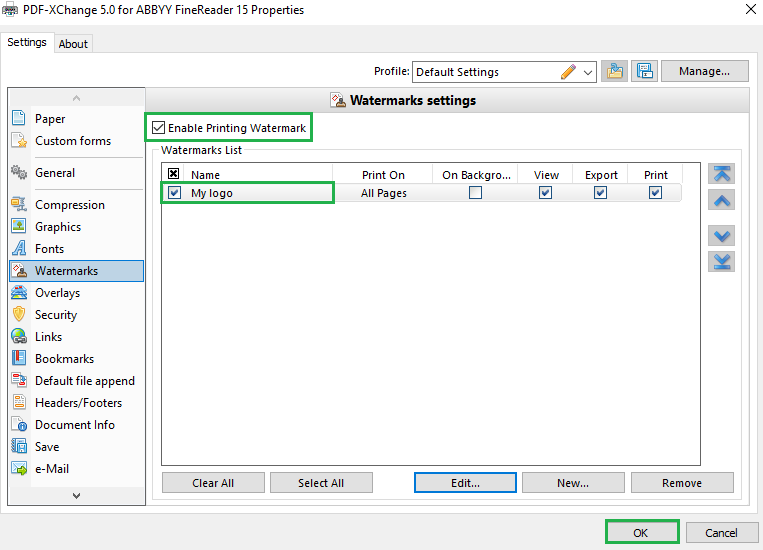Click the Clear All button

[213, 483]
